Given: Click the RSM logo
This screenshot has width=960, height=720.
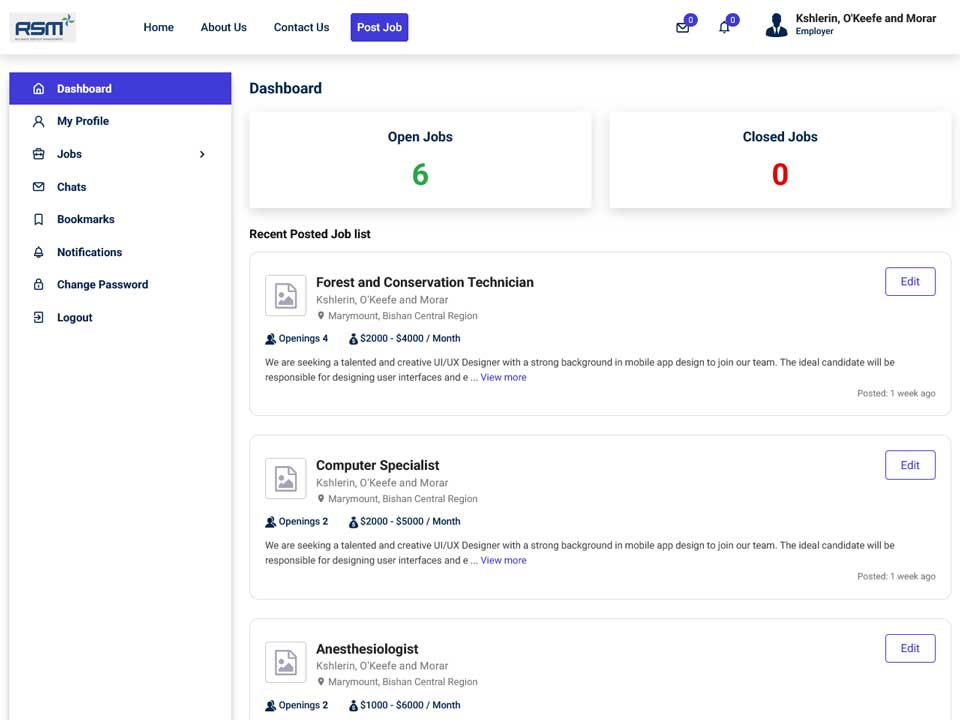Looking at the screenshot, I should (x=42, y=28).
